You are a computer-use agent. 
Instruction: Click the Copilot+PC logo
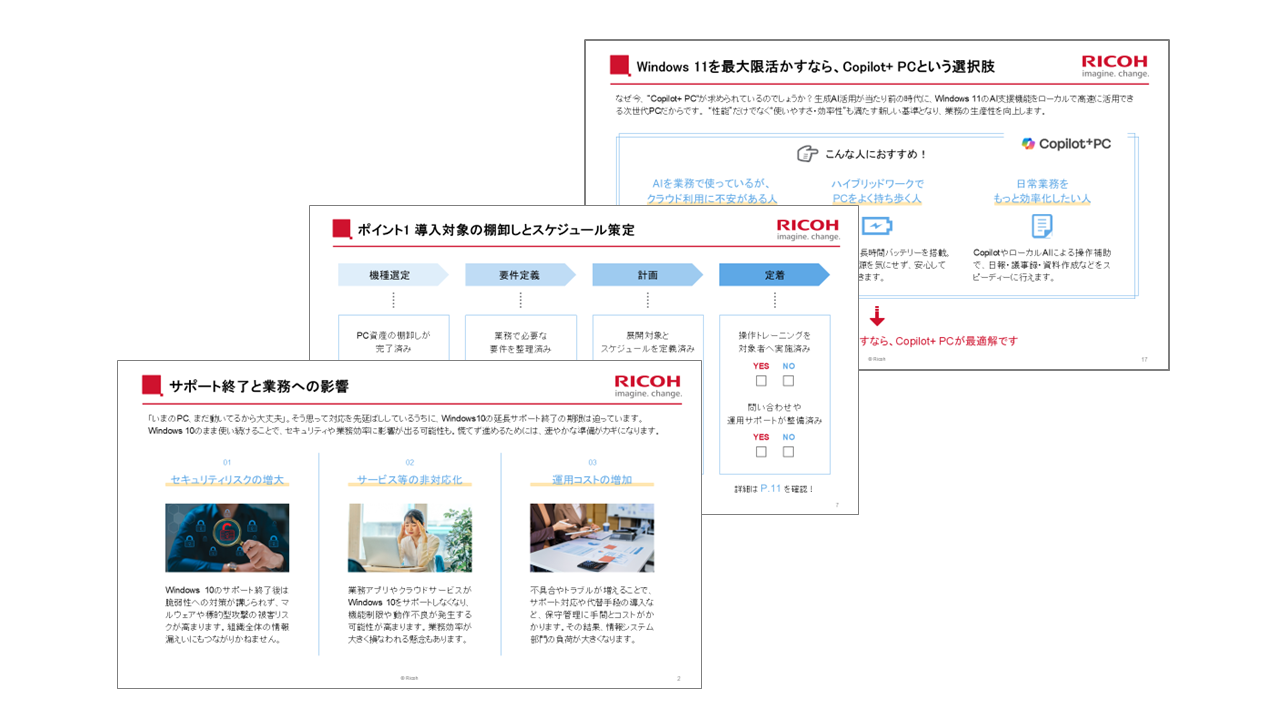point(1066,144)
